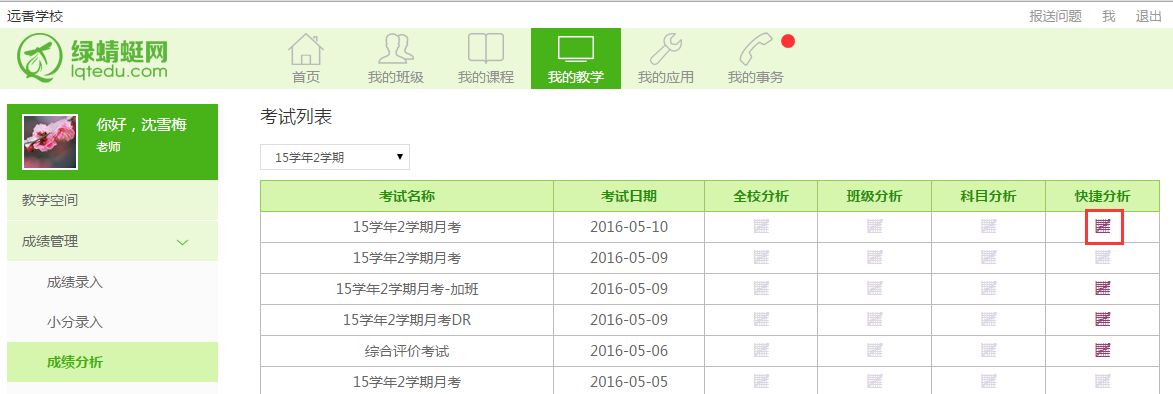Click the 考试名称 column header
Image resolution: width=1173 pixels, height=394 pixels.
(x=407, y=196)
